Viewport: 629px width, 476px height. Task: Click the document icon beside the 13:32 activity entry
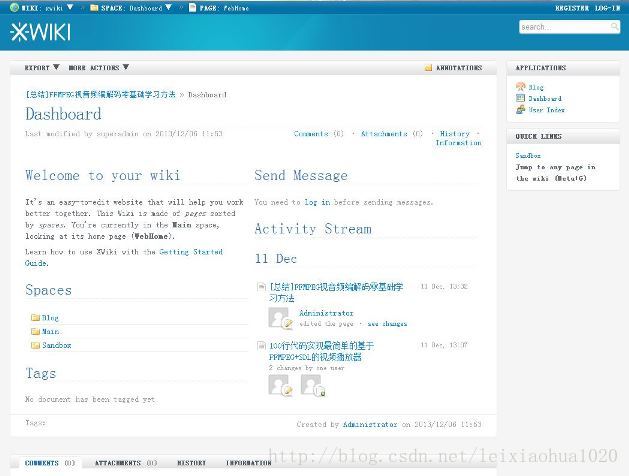[x=261, y=286]
